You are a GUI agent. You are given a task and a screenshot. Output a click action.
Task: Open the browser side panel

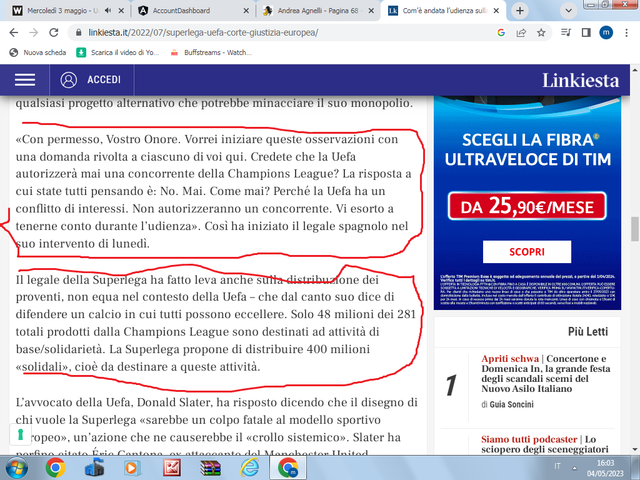[x=586, y=33]
